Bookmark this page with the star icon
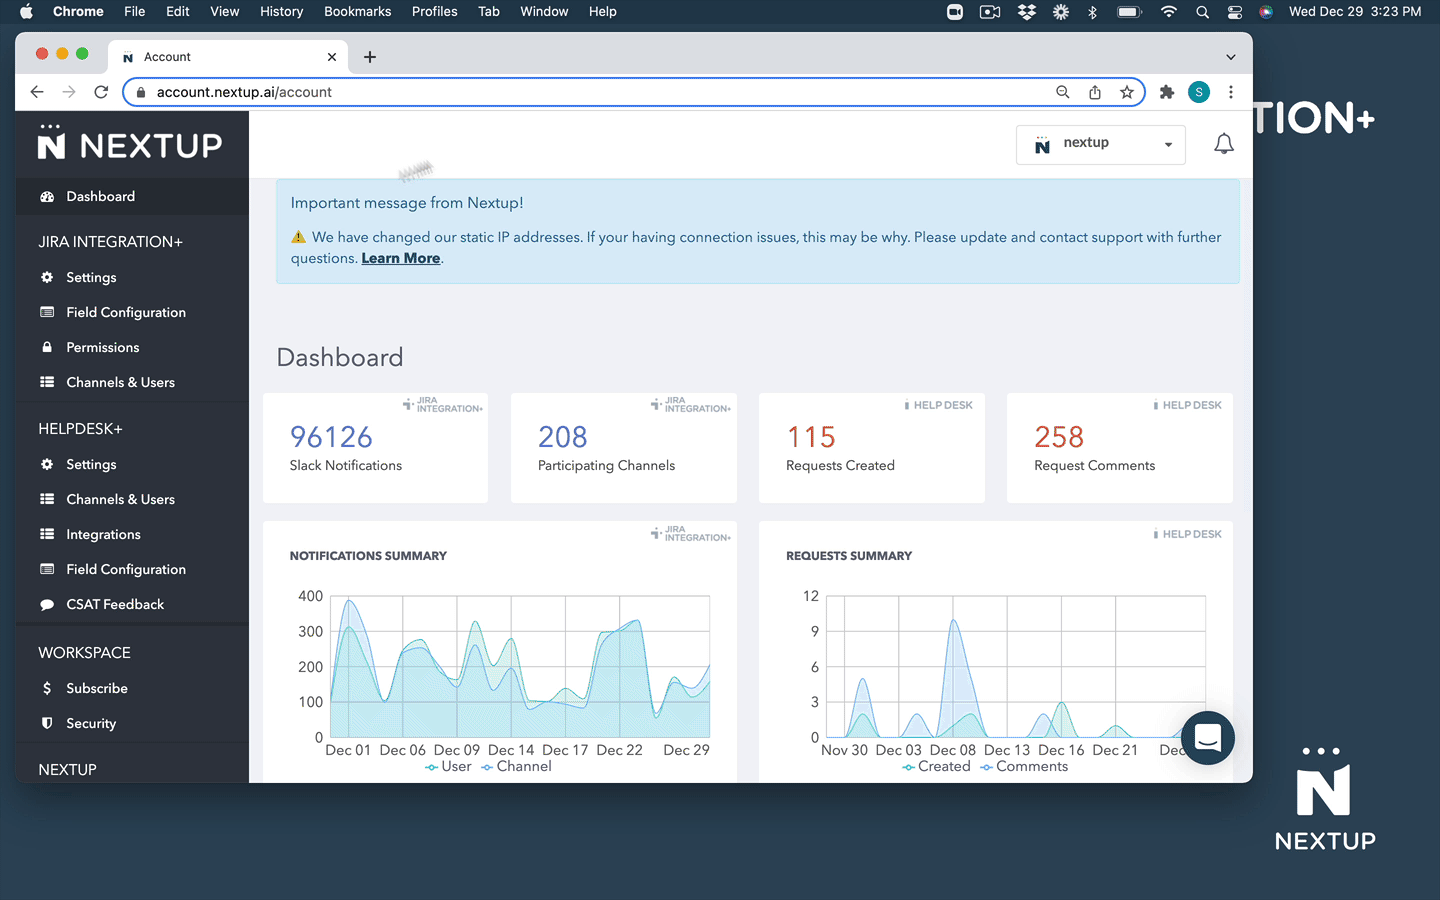Screen dimensions: 1440x900 pyautogui.click(x=1127, y=92)
